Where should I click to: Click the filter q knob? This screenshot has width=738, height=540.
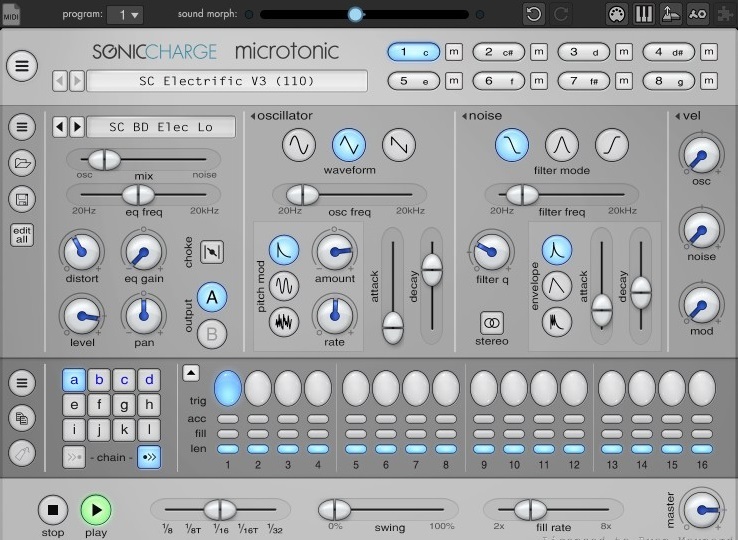[491, 251]
